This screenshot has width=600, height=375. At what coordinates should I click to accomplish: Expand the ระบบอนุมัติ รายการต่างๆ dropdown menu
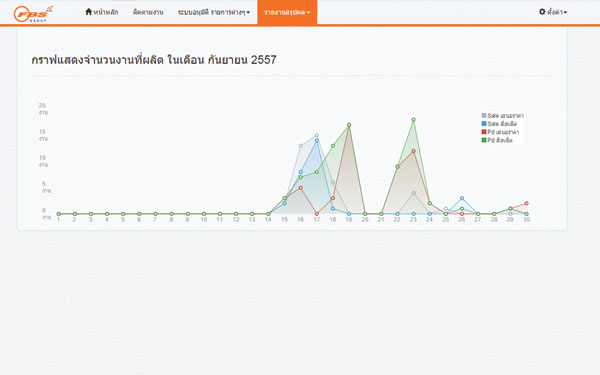tap(214, 12)
